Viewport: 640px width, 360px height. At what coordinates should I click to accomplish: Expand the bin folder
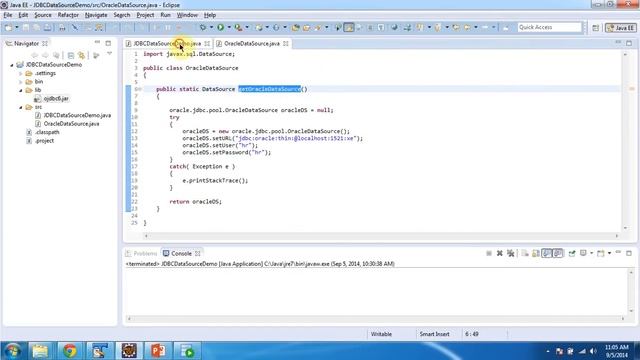pos(20,82)
